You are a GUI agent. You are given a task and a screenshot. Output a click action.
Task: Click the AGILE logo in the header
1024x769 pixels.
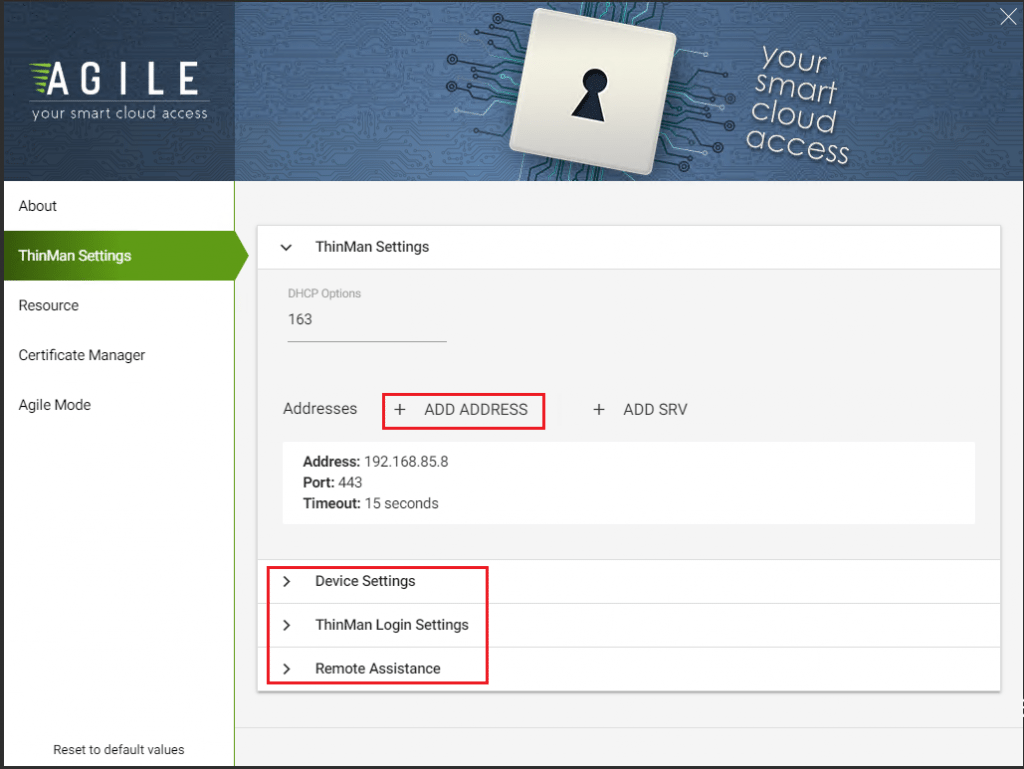119,90
